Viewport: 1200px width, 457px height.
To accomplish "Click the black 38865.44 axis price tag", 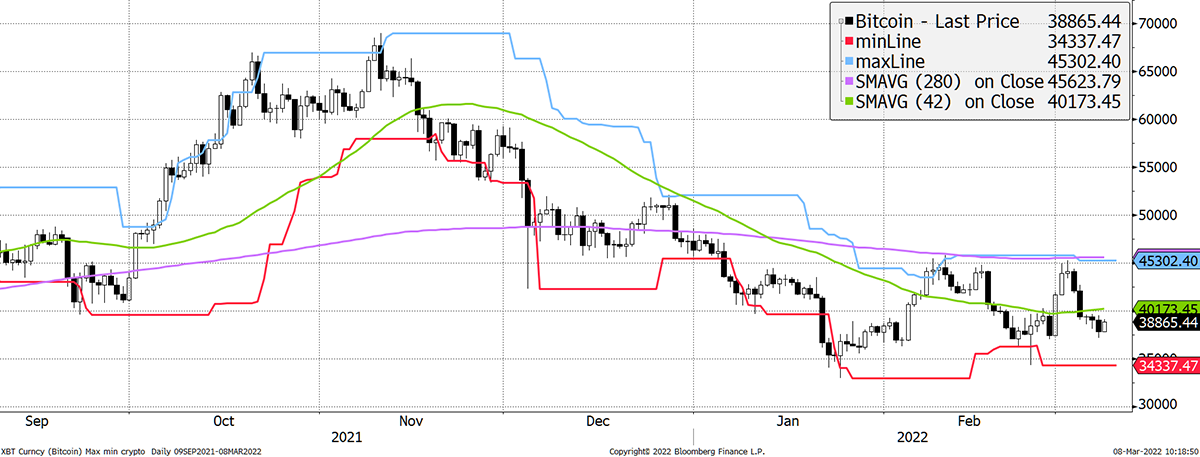I will pos(1168,323).
